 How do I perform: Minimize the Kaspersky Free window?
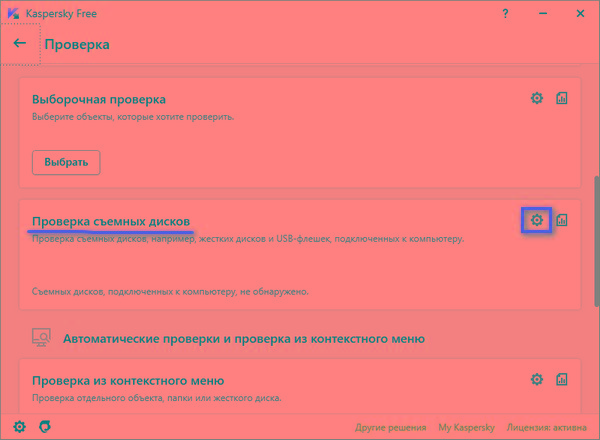click(543, 14)
